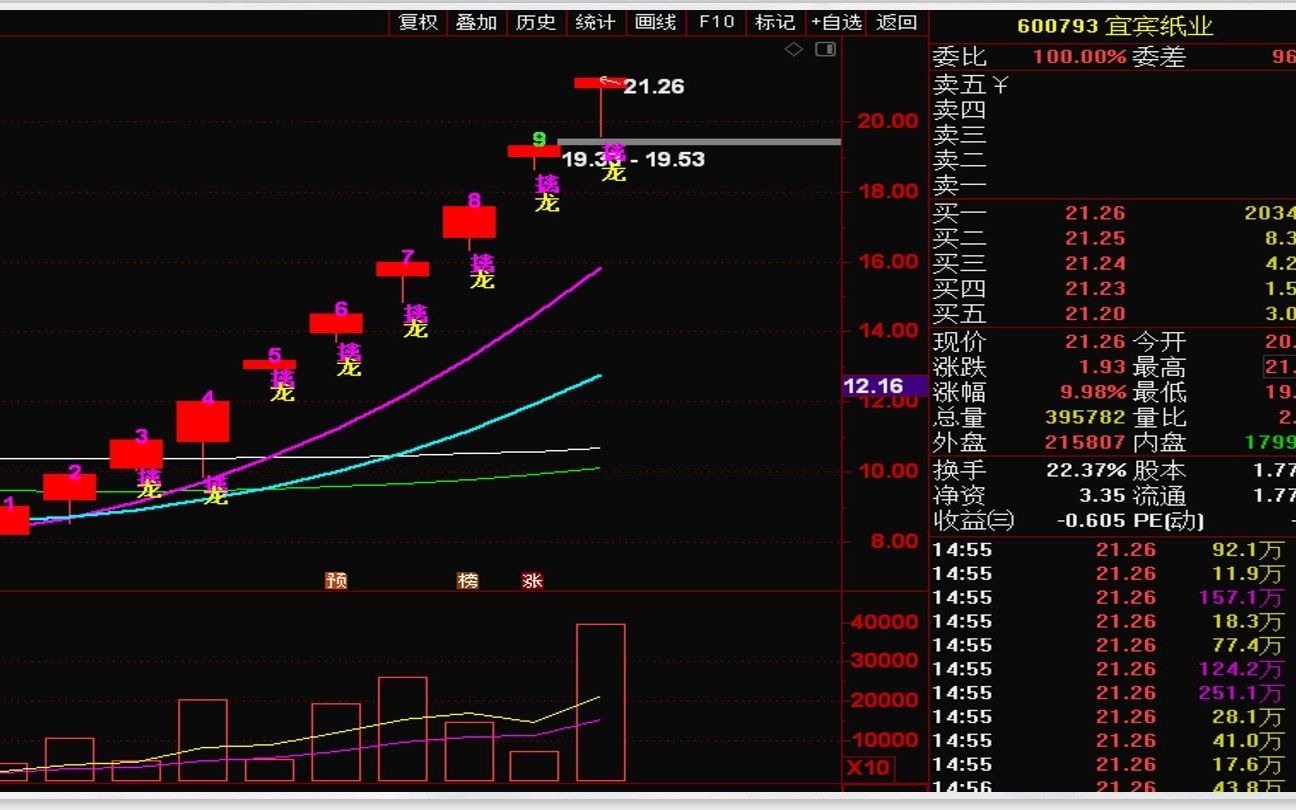The width and height of the screenshot is (1296, 810).
Task: Click the 总量 395782 value
Action: click(1086, 417)
